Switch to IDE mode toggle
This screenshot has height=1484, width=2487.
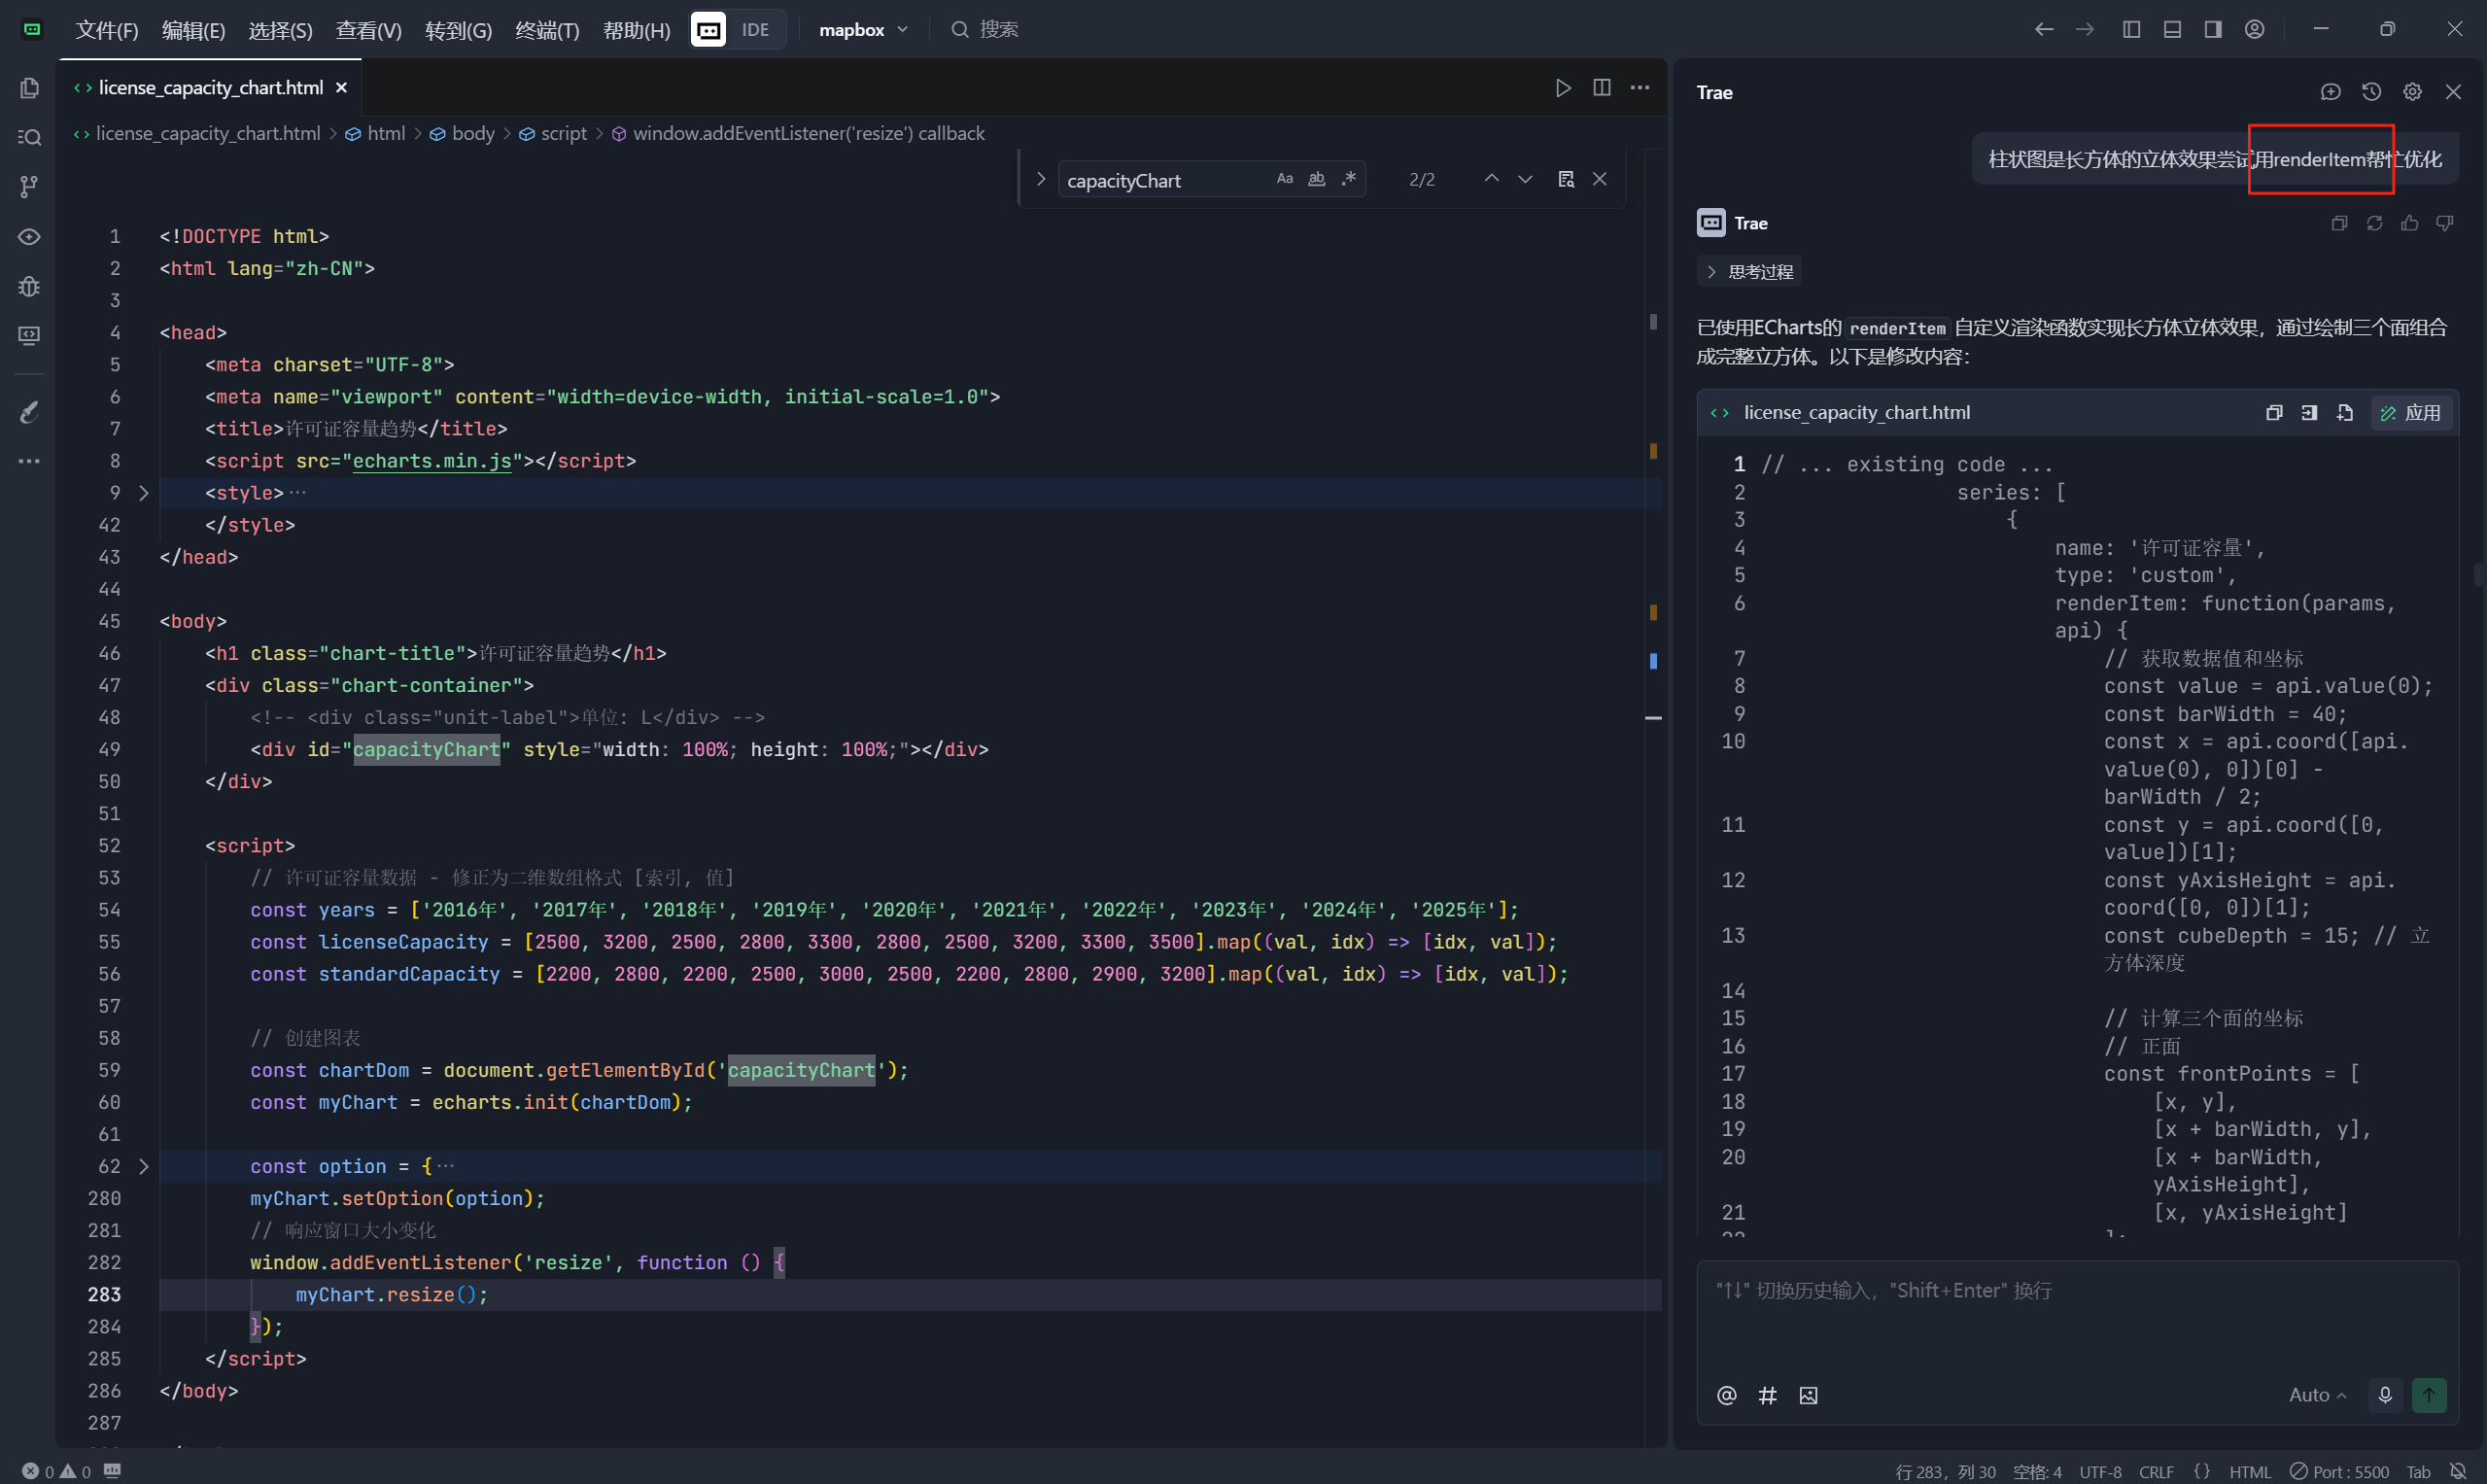click(755, 29)
